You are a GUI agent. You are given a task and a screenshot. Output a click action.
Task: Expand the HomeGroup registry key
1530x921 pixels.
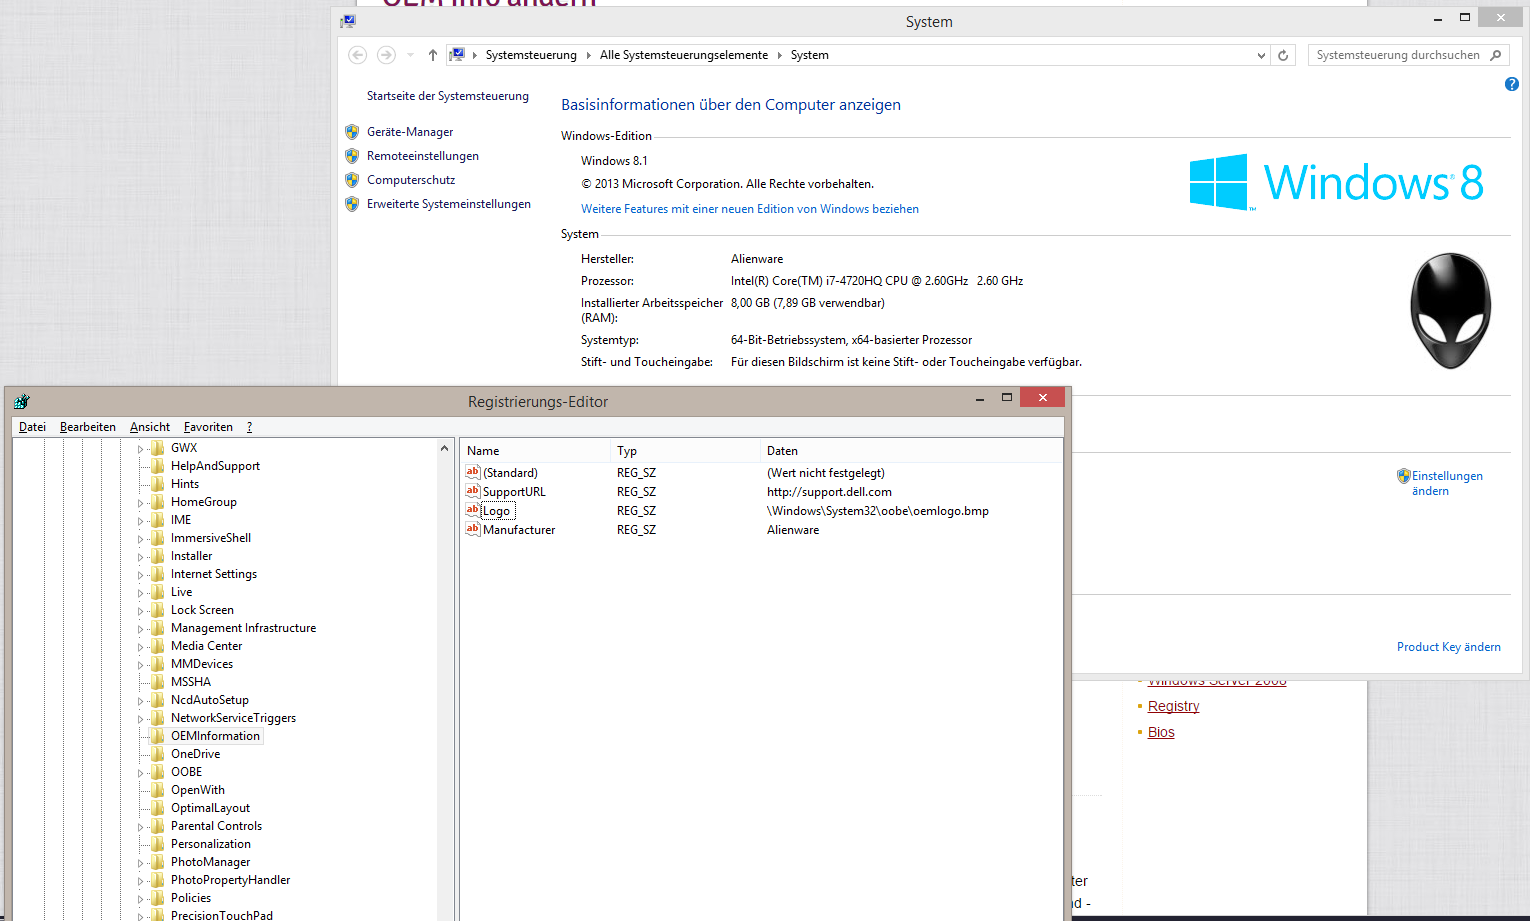point(141,503)
